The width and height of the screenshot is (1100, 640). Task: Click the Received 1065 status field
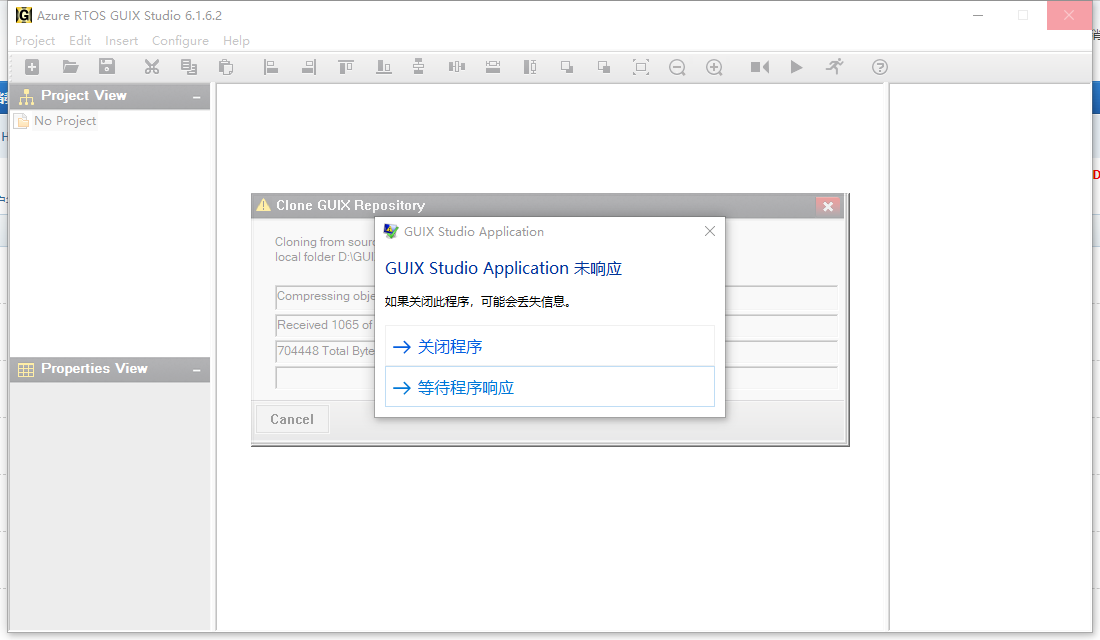point(556,325)
